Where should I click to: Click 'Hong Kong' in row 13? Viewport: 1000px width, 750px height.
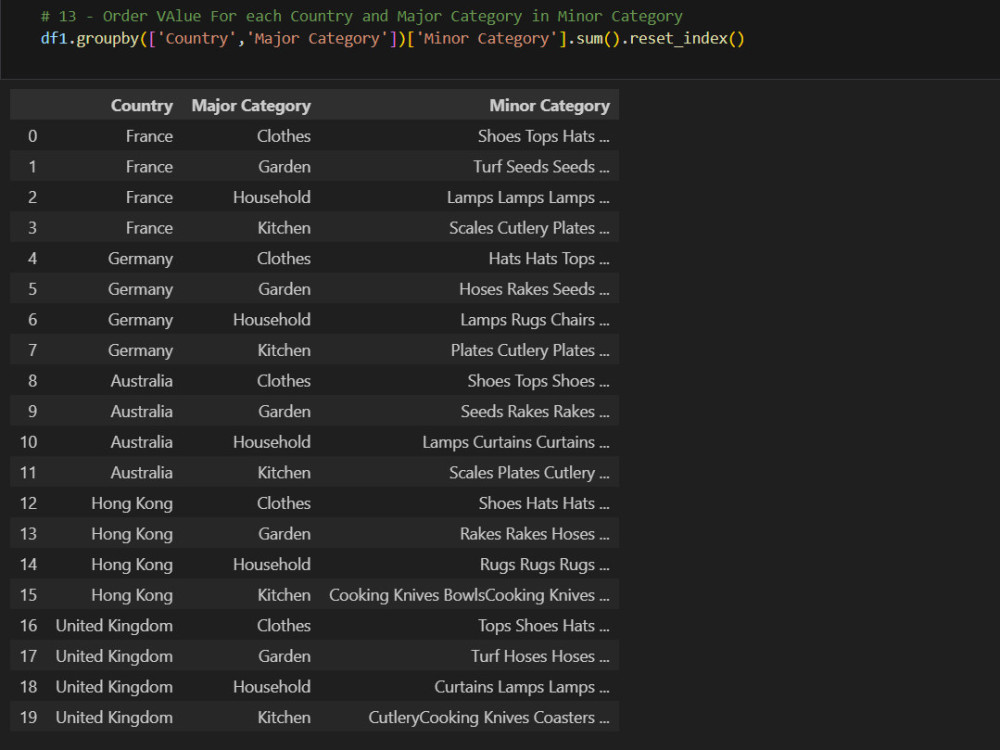point(132,534)
